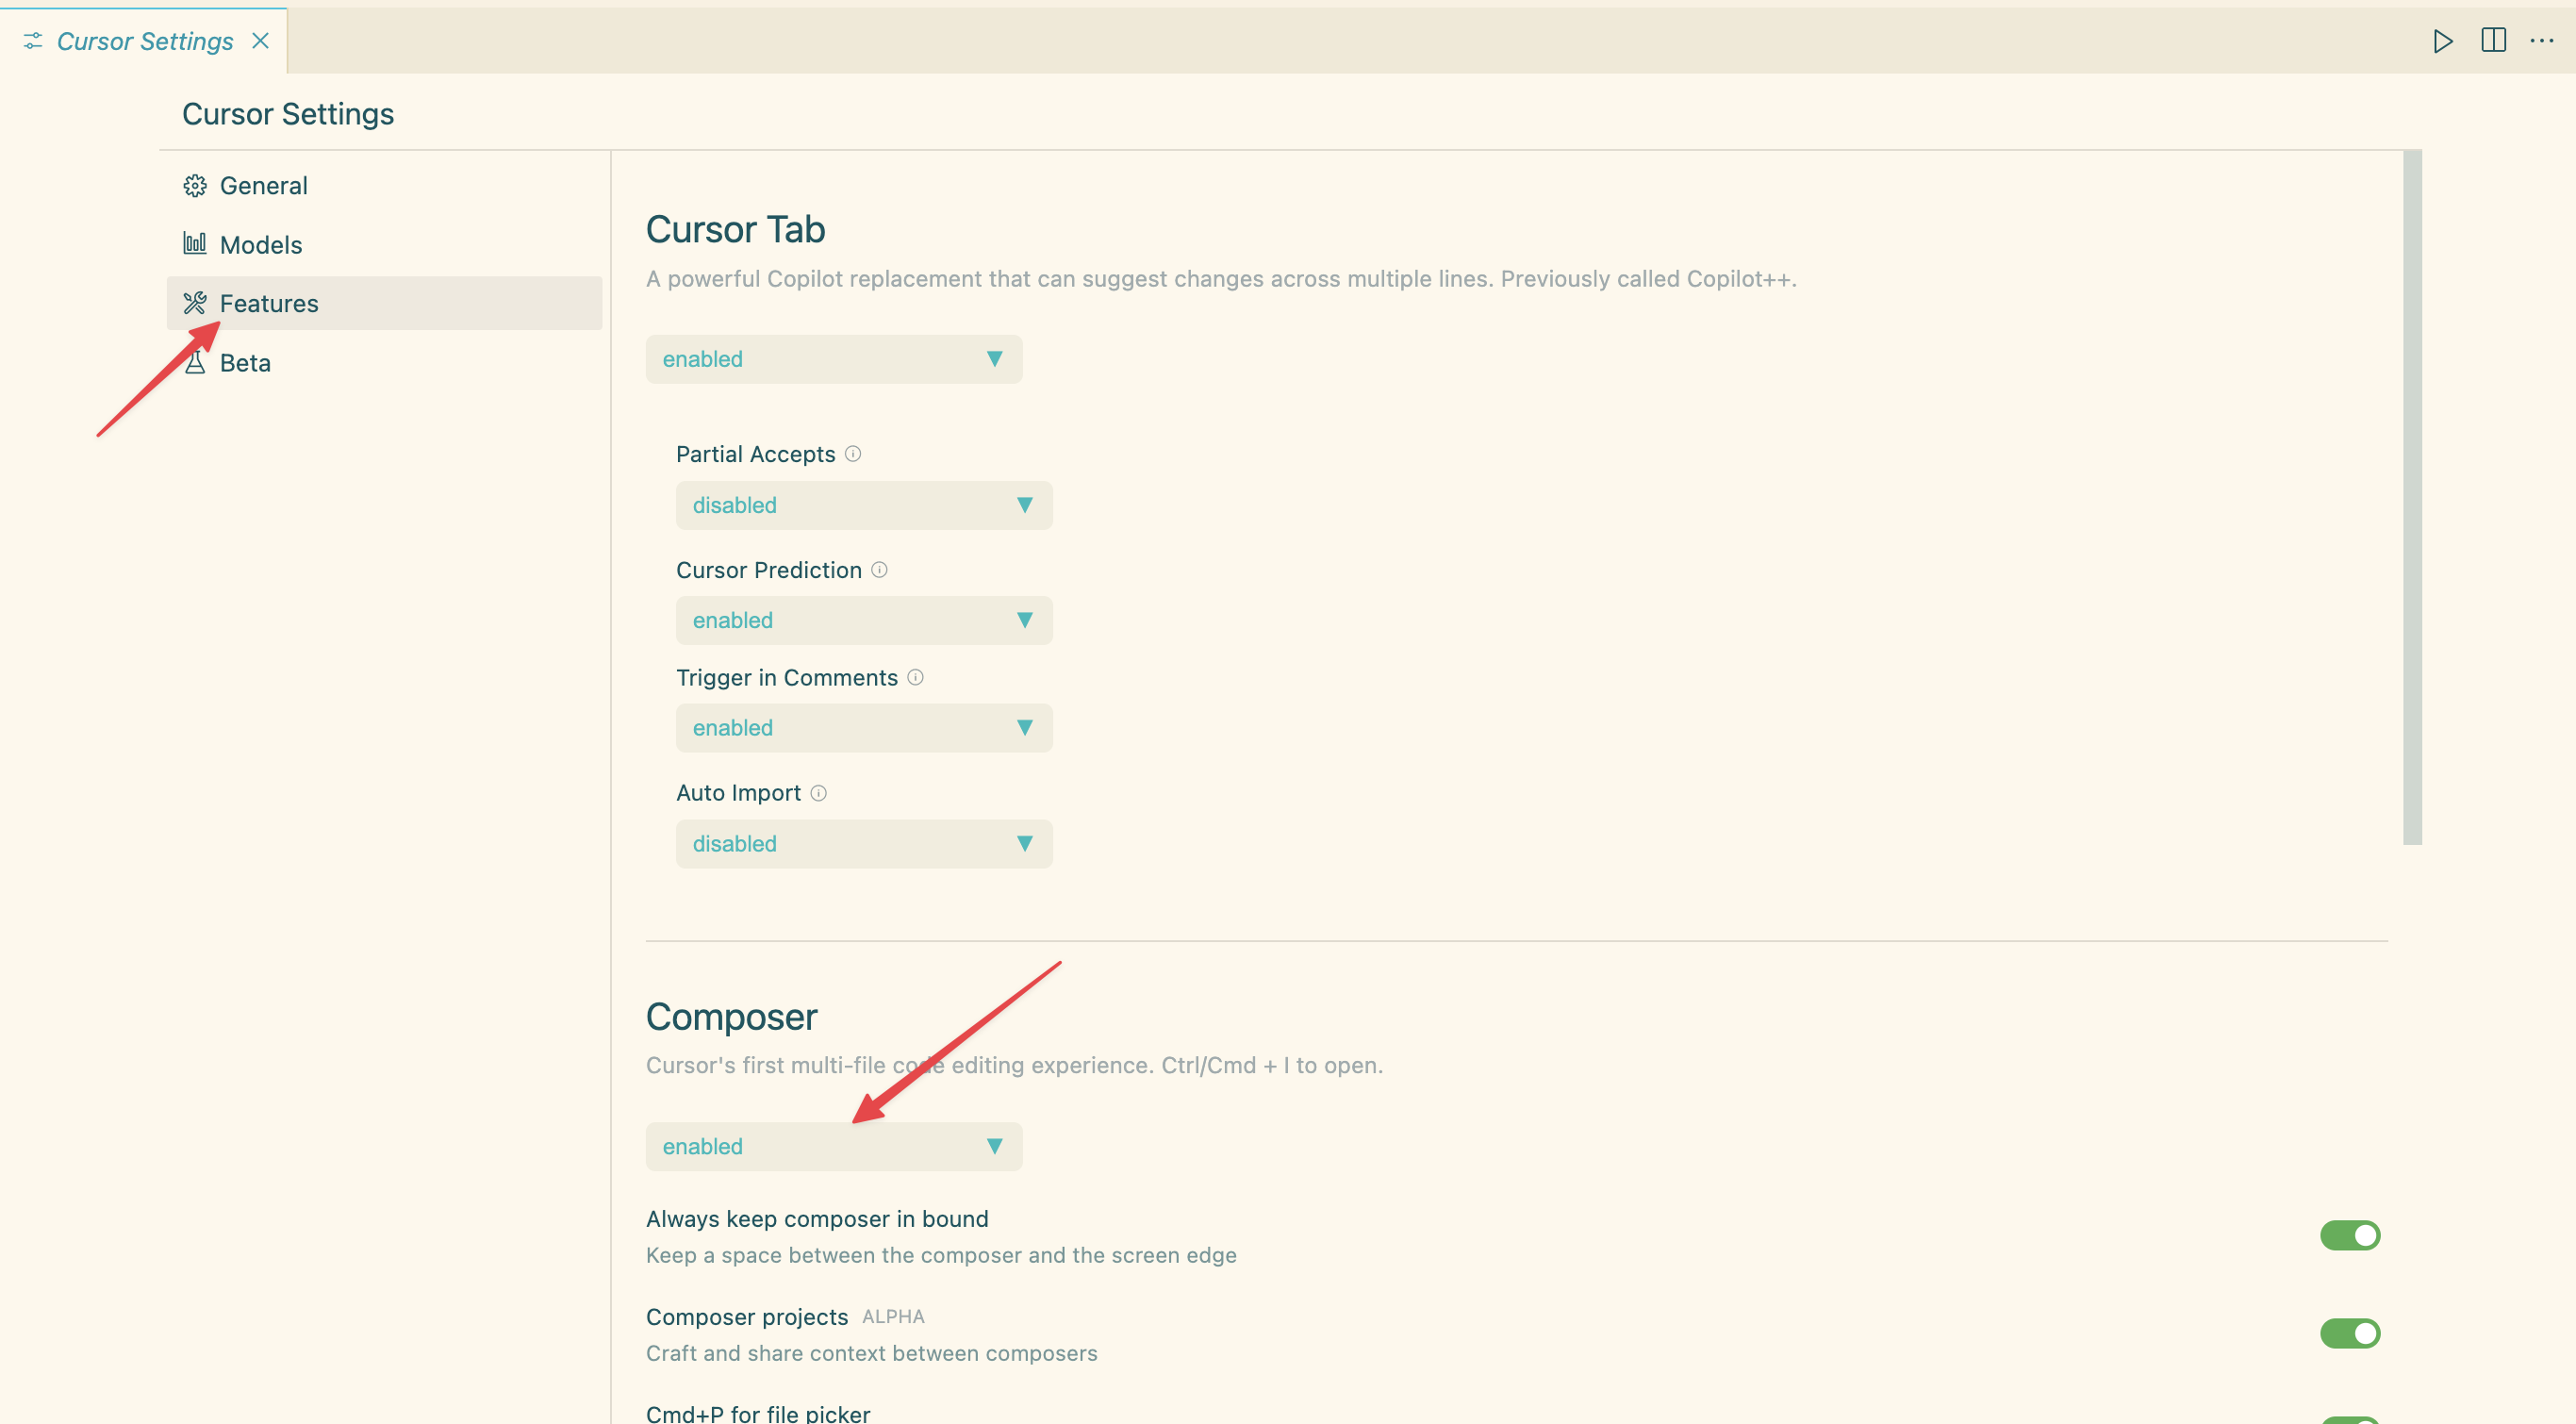
Task: Switch to the Cursor Settings tab
Action: pos(144,41)
